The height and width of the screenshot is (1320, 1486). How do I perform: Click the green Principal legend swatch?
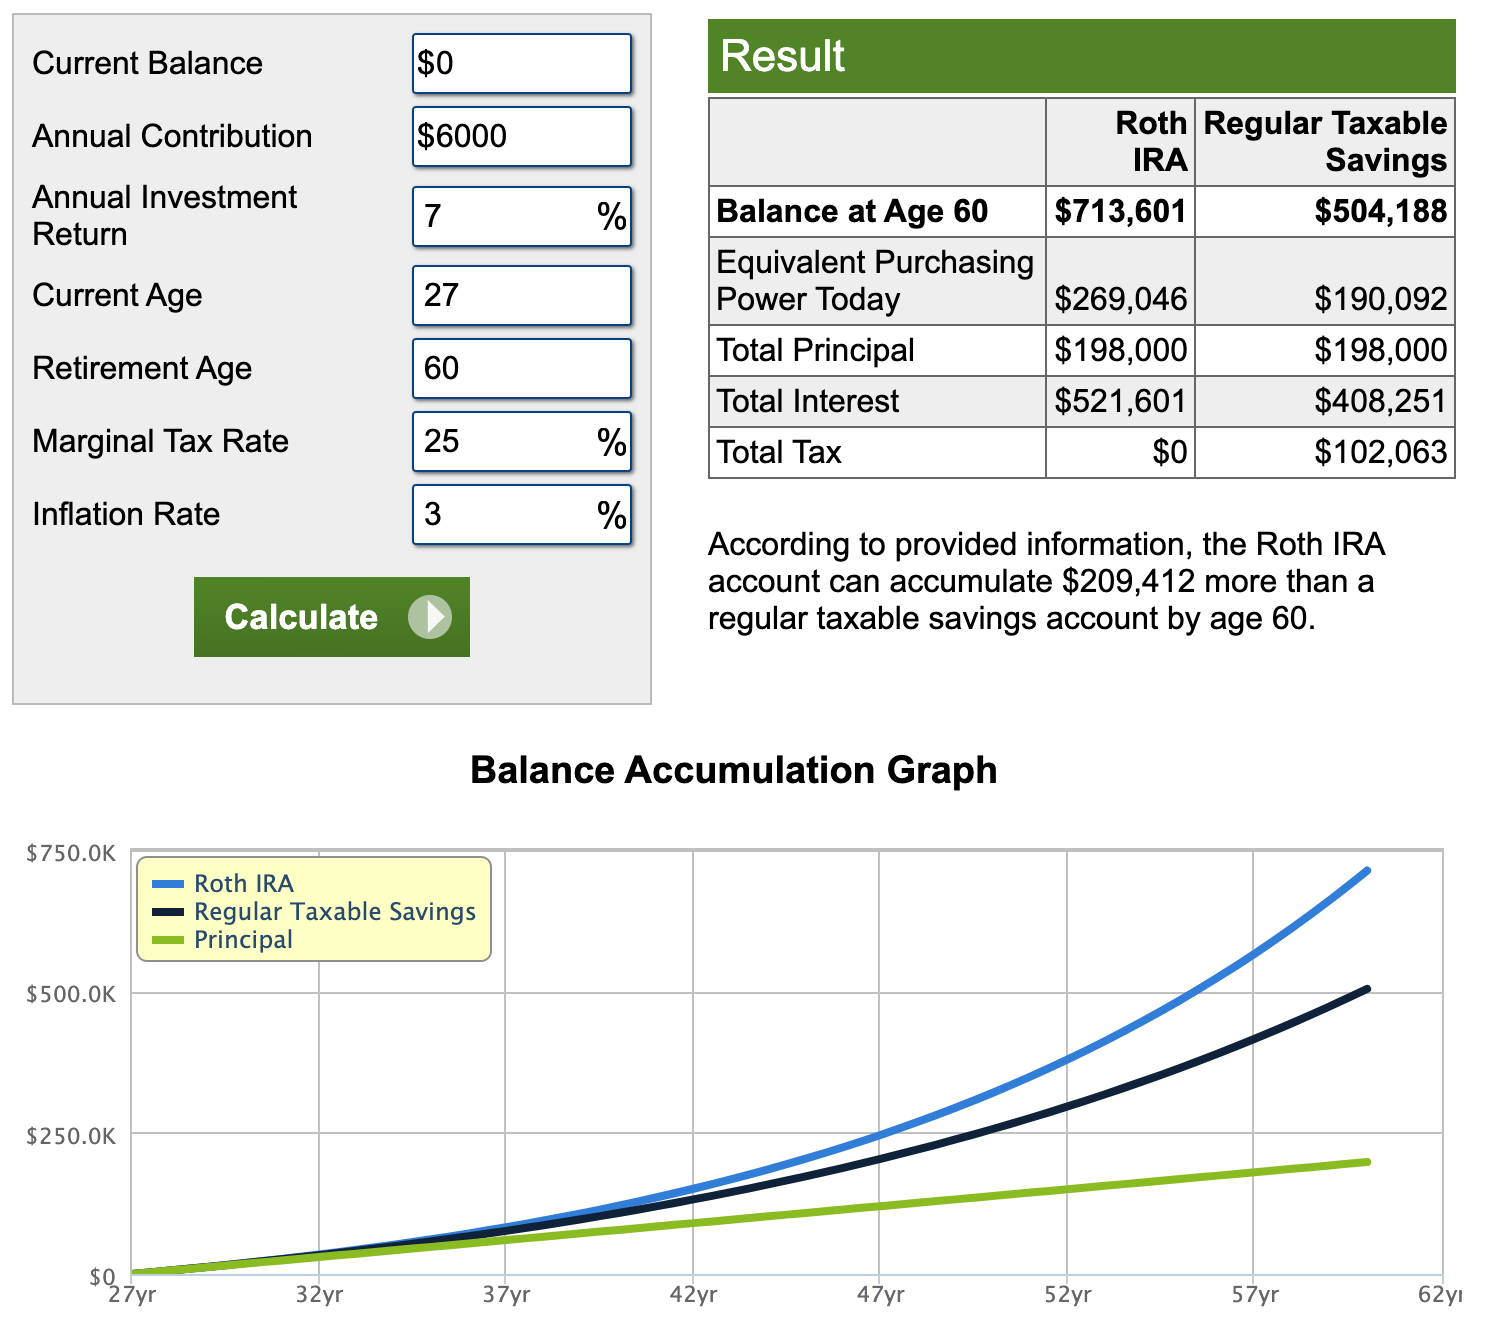tap(168, 940)
